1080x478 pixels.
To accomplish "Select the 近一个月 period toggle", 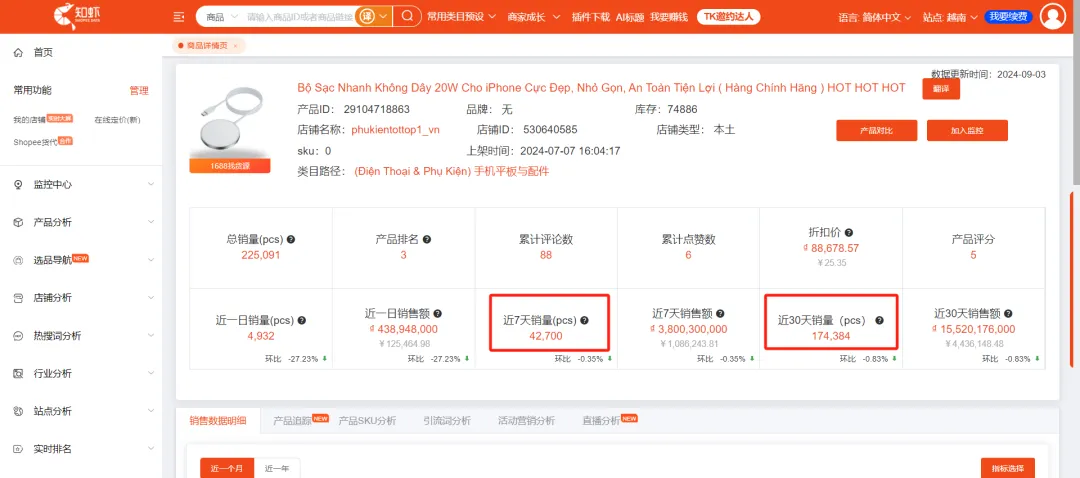I will click(x=227, y=468).
